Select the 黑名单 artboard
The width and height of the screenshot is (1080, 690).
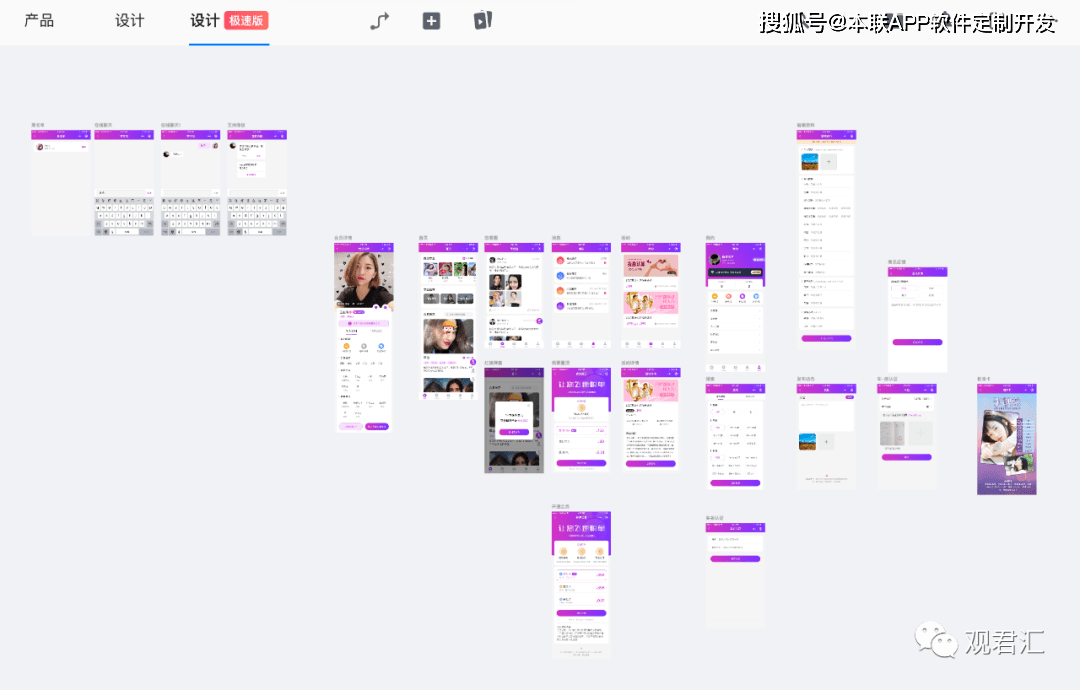tap(61, 183)
